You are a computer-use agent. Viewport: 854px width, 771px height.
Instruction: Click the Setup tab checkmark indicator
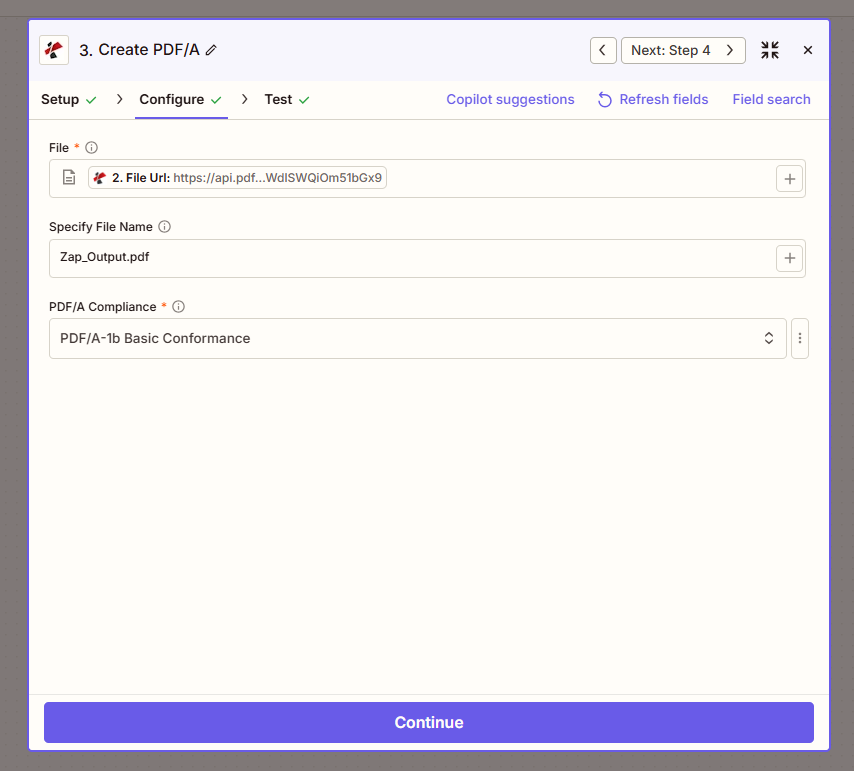click(92, 99)
